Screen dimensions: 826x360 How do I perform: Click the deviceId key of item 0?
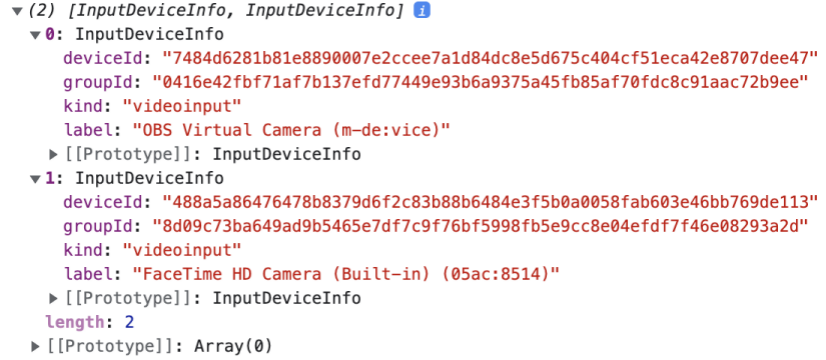[107, 59]
